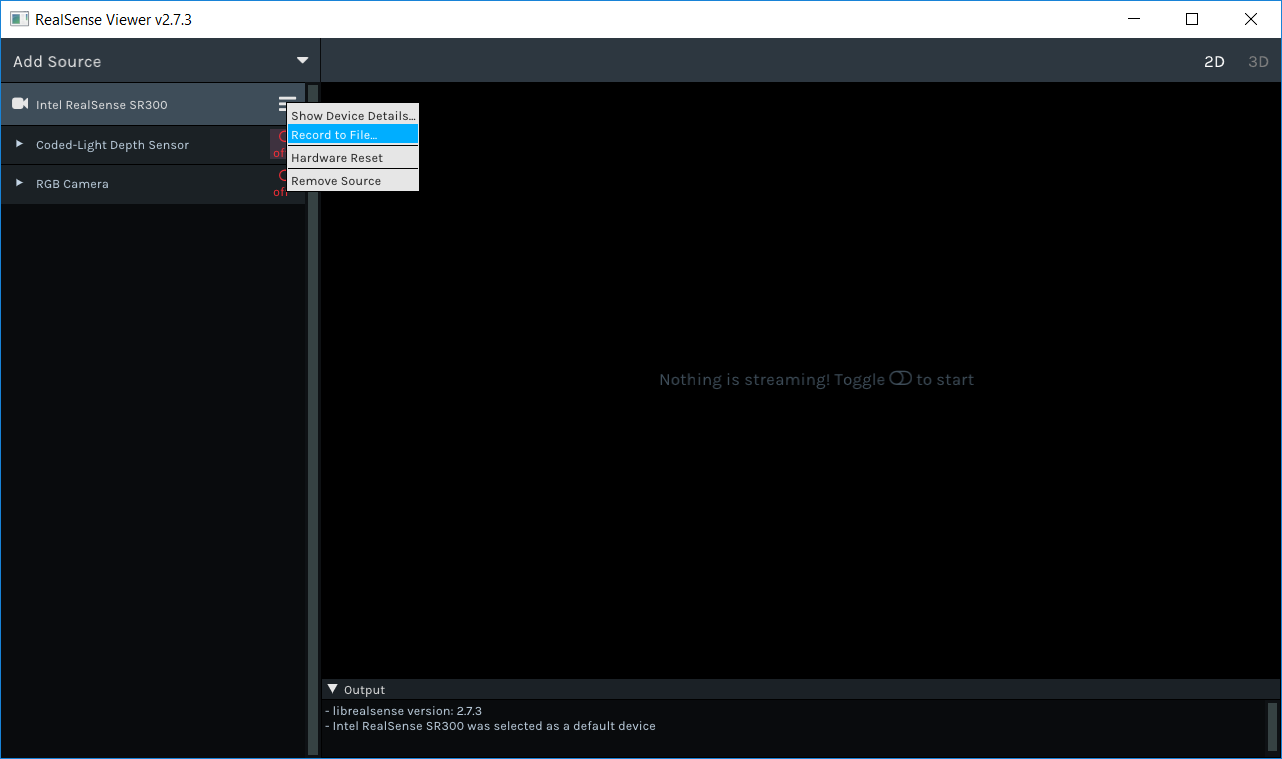This screenshot has width=1282, height=759.
Task: Open the Add Source dropdown arrow
Action: point(302,61)
